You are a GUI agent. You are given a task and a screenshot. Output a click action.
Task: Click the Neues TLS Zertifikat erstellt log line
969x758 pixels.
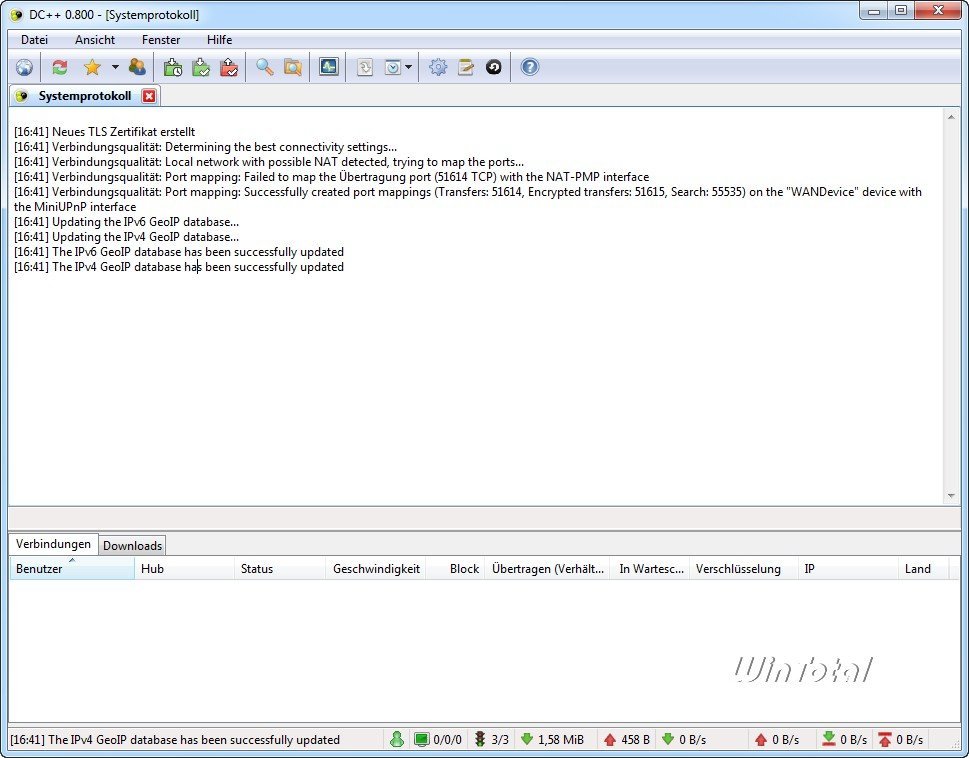[104, 132]
